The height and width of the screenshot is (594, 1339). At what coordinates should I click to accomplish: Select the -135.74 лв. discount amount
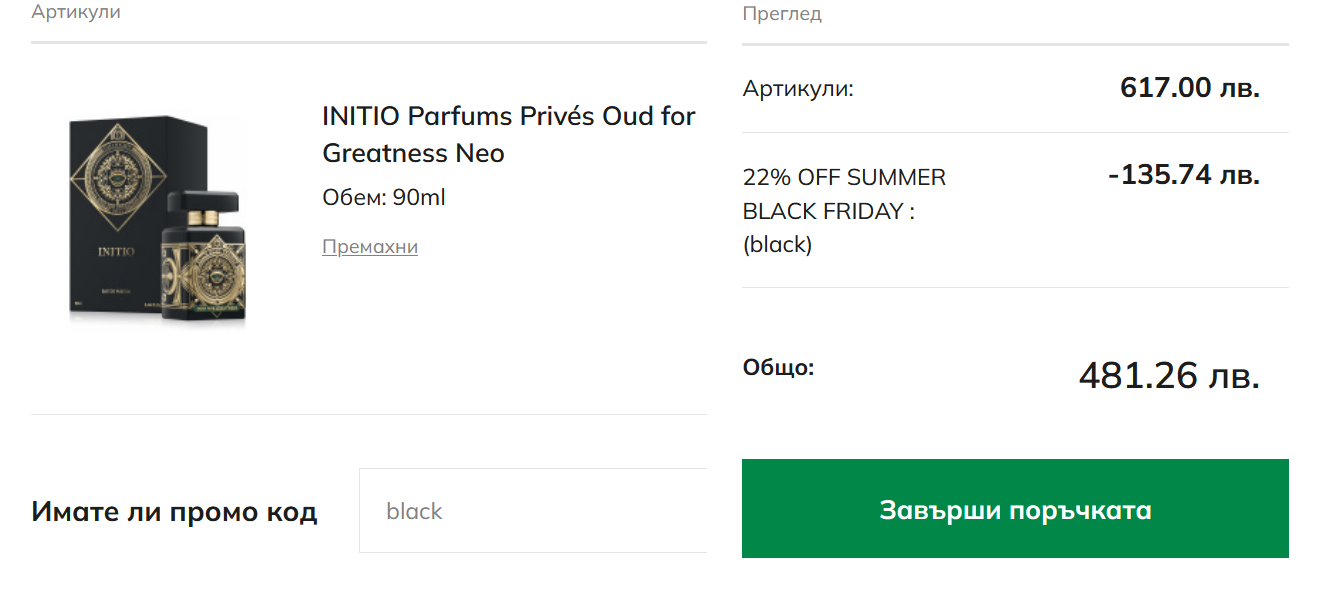(1183, 176)
